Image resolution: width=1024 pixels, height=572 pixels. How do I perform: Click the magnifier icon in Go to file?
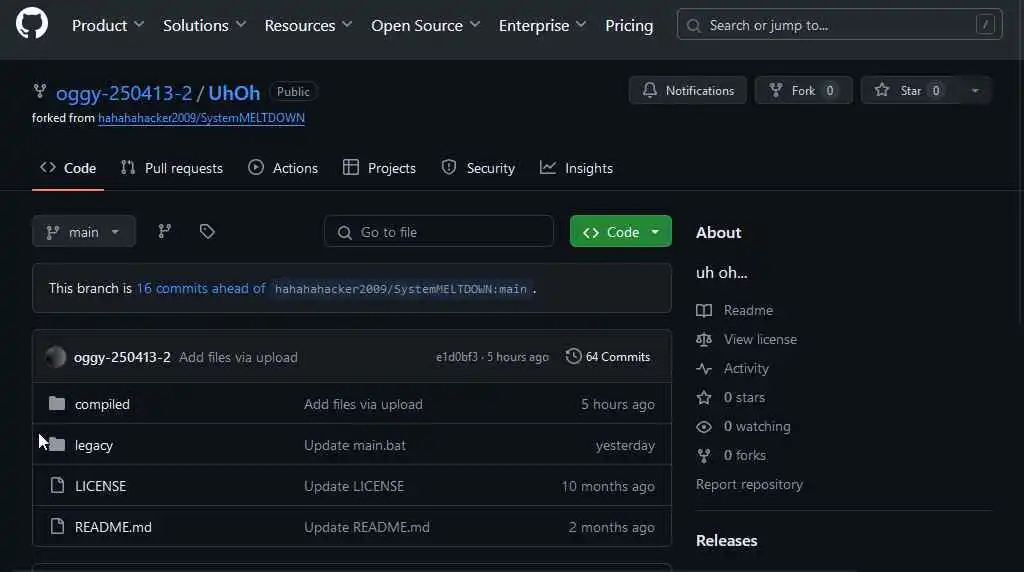click(344, 232)
